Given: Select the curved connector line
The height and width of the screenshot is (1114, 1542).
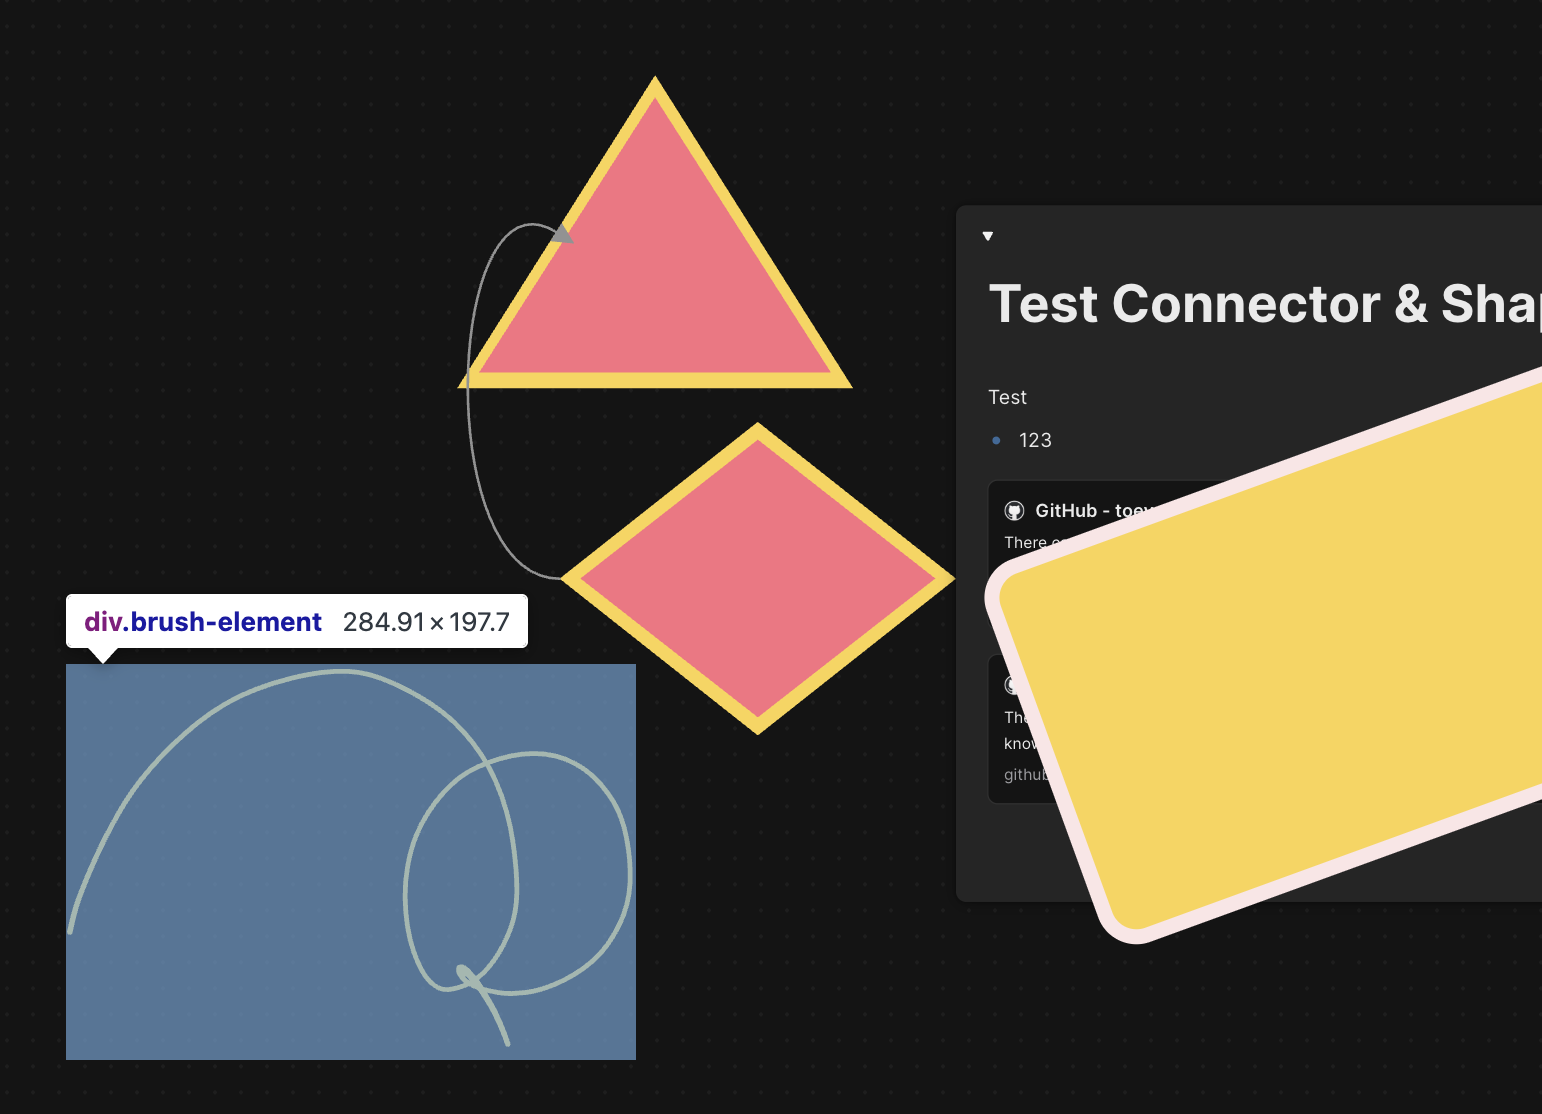Looking at the screenshot, I should click(470, 400).
